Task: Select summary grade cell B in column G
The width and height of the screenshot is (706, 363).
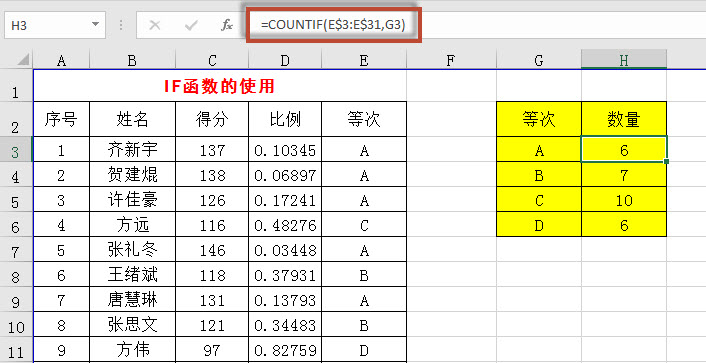Action: (539, 174)
